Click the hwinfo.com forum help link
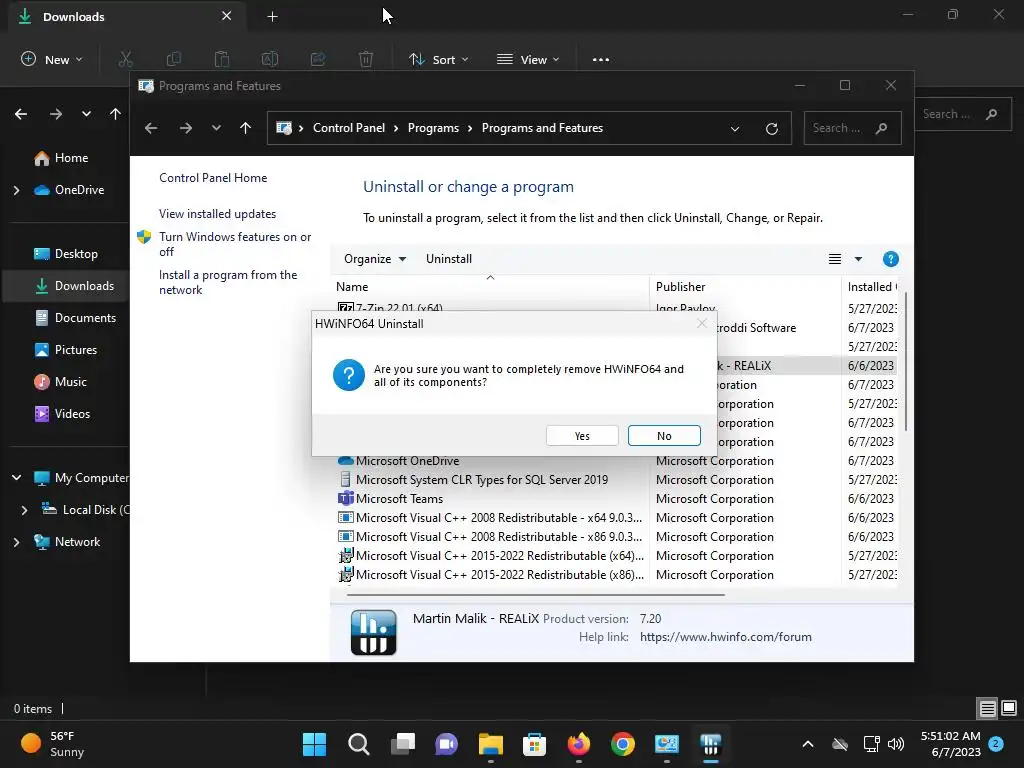This screenshot has height=768, width=1024. (x=726, y=637)
